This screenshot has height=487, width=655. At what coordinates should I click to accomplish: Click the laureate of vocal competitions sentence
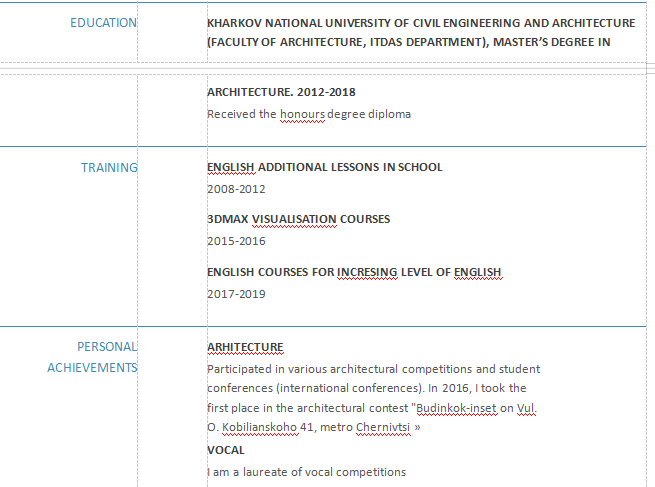(310, 471)
